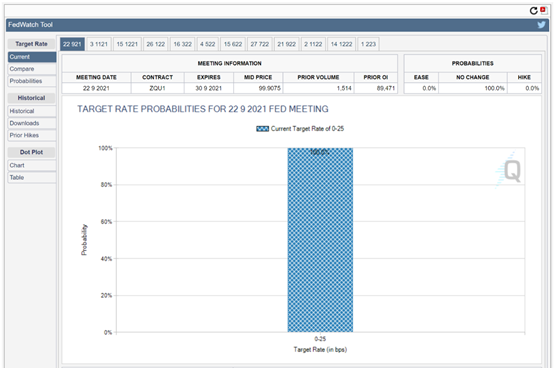The image size is (554, 368).
Task: Open Prior Hikes in sidebar
Action: 32,135
